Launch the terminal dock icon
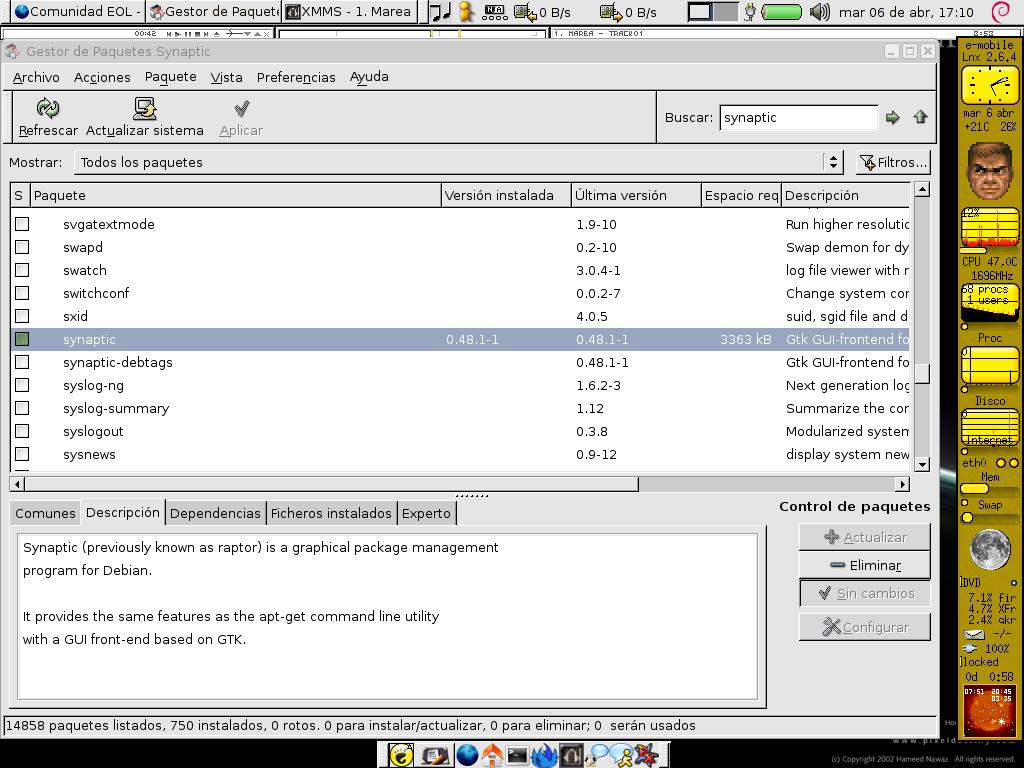1024x768 pixels. [x=517, y=756]
